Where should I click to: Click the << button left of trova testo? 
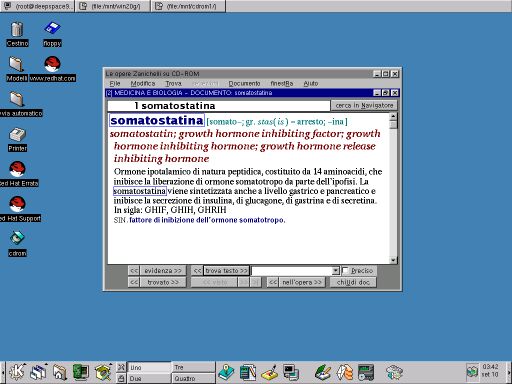[x=197, y=271]
